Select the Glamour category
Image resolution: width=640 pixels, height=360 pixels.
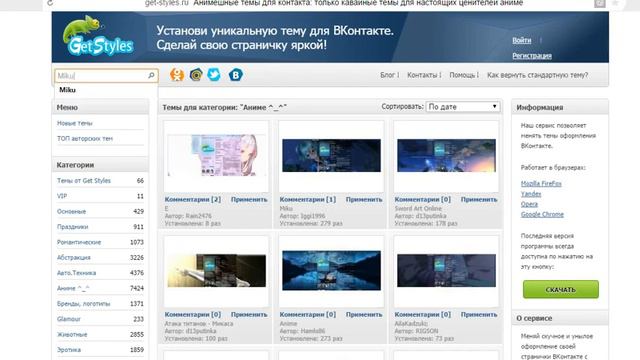69,319
